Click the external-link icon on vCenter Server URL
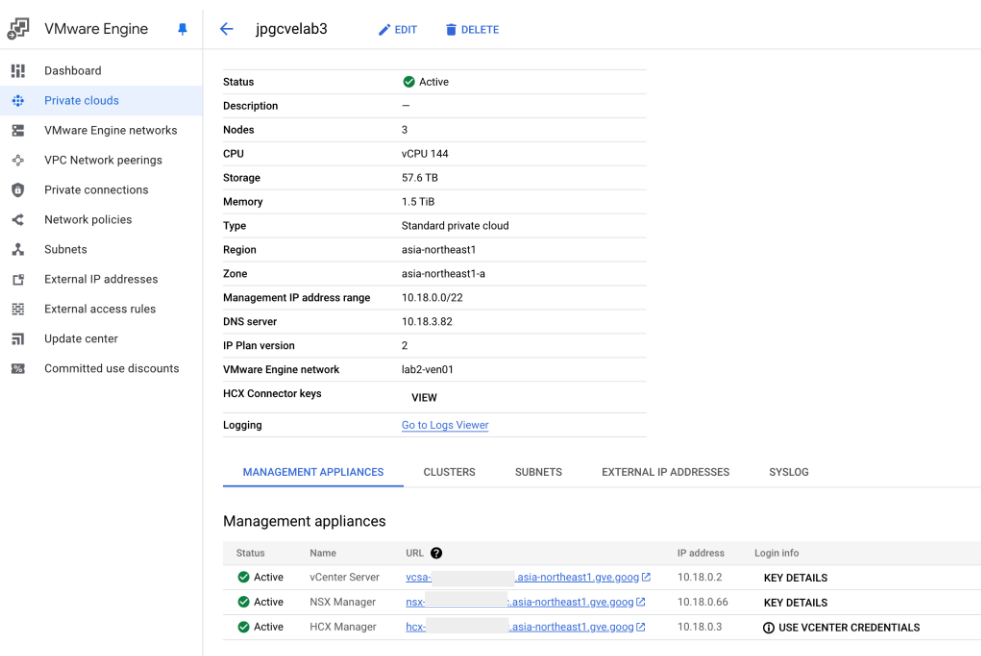The image size is (981, 656). pos(646,577)
